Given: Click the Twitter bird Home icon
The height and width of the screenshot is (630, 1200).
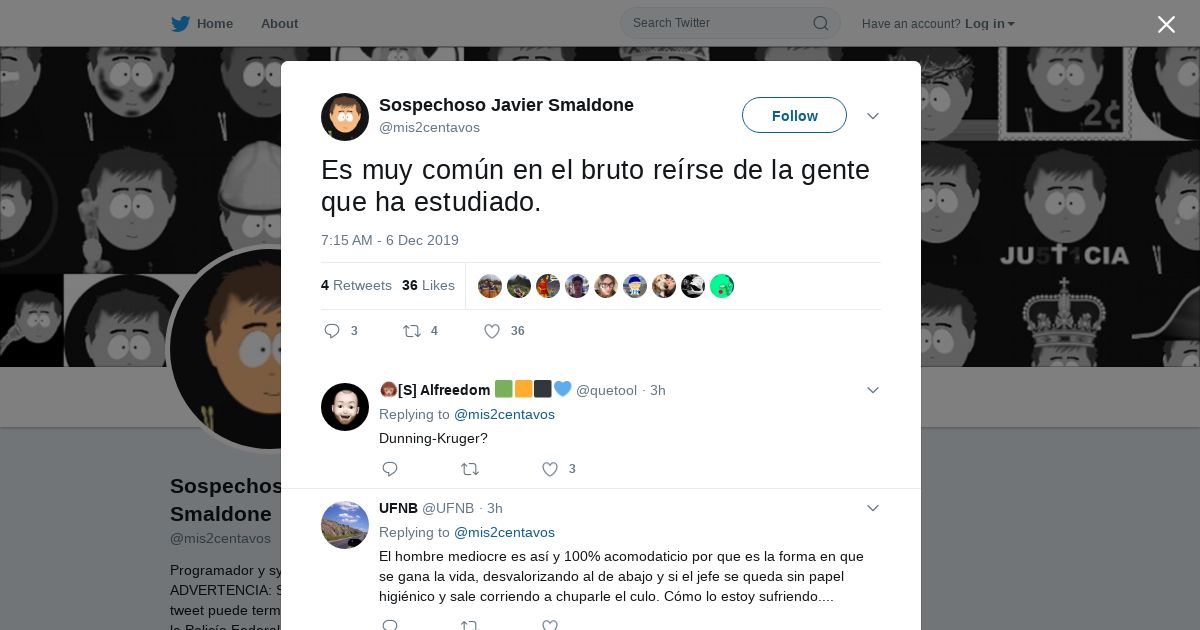Looking at the screenshot, I should tap(180, 24).
